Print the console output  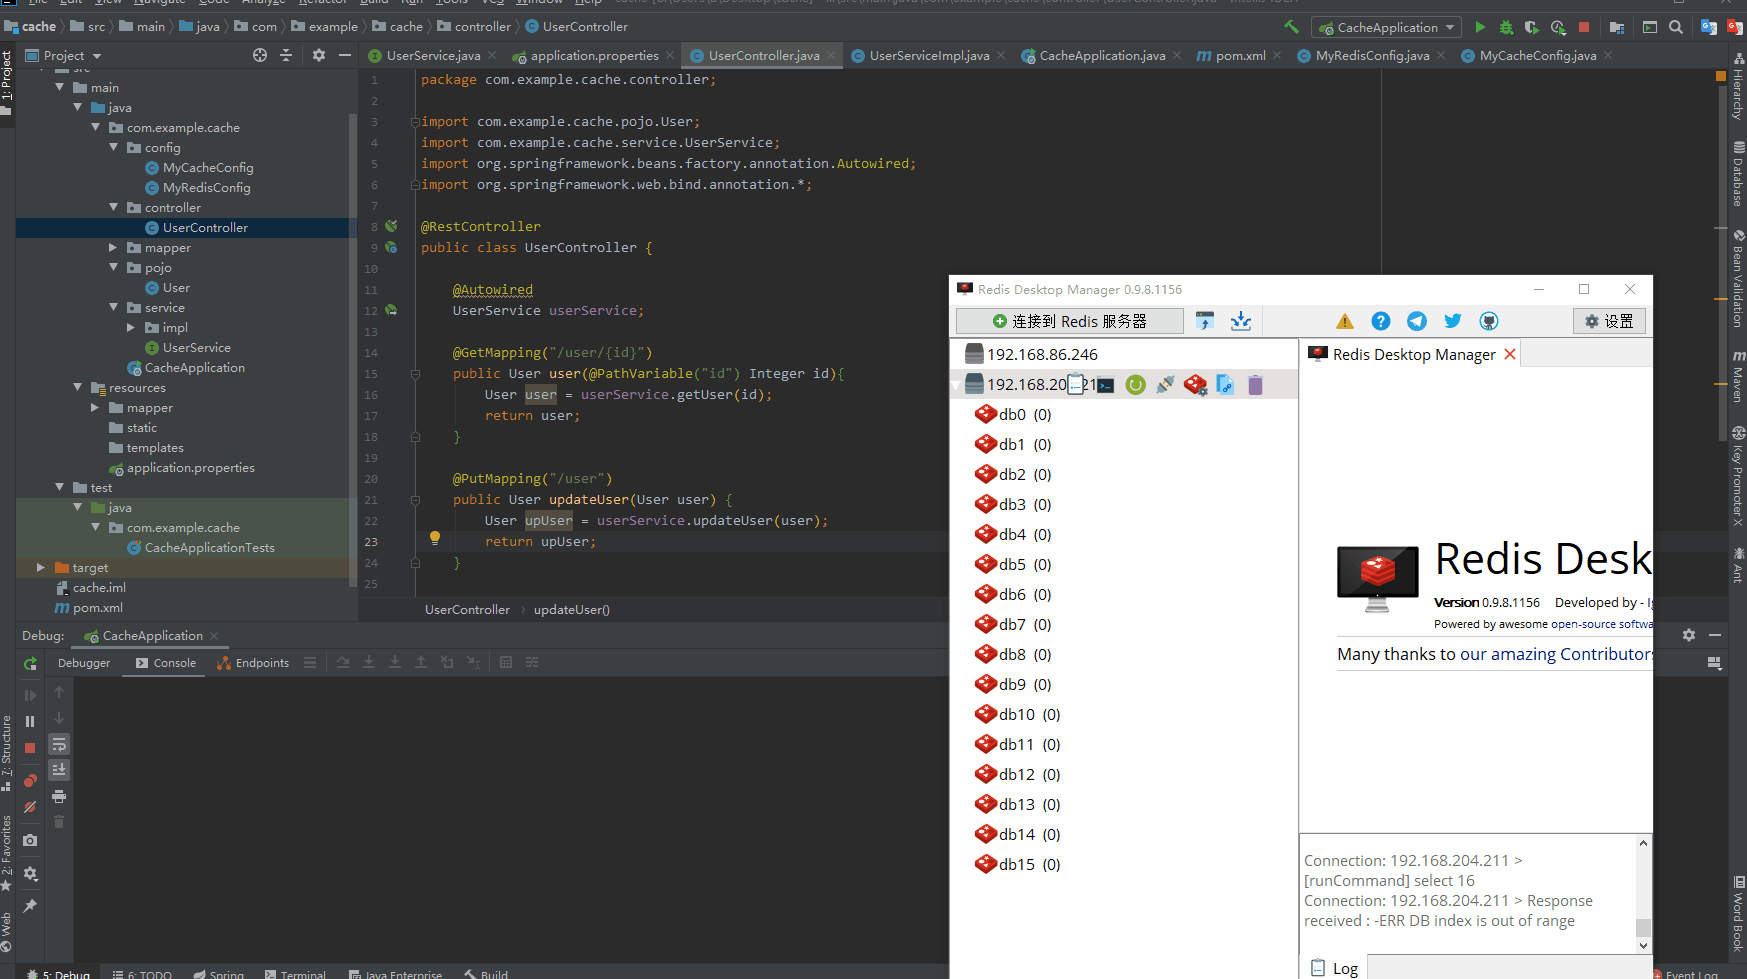(x=59, y=797)
